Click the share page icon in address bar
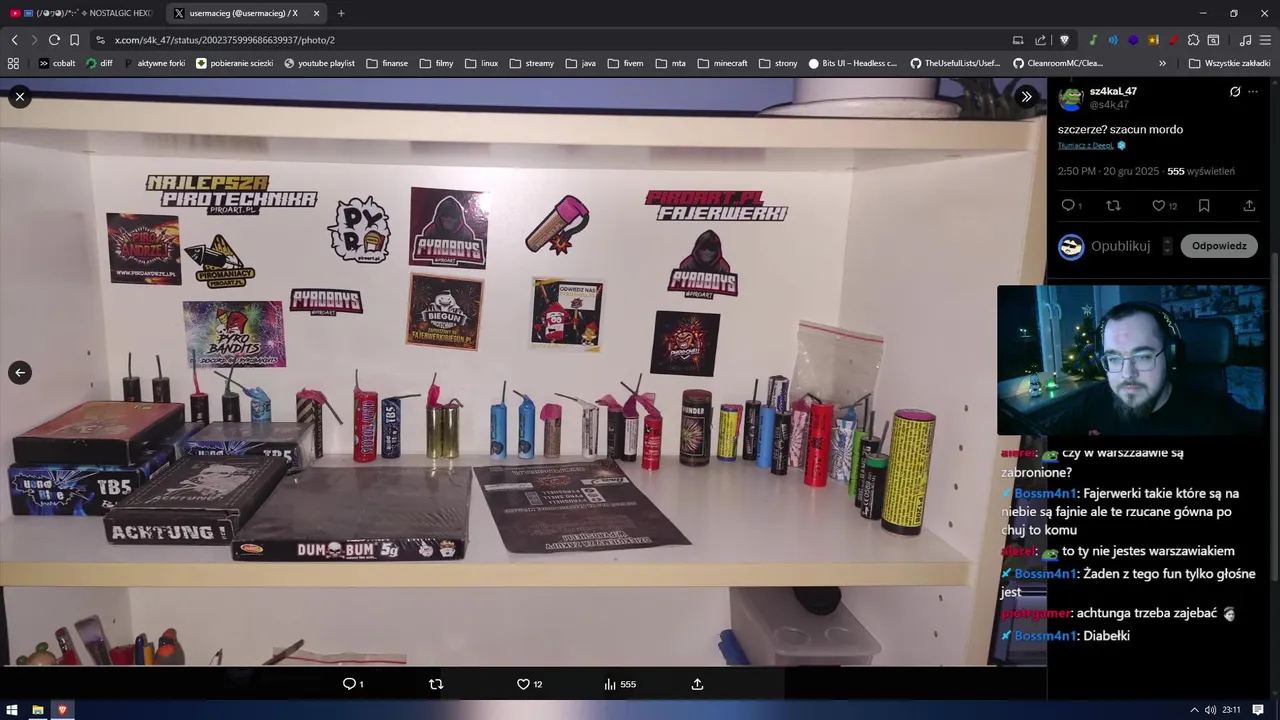 pyautogui.click(x=1040, y=40)
